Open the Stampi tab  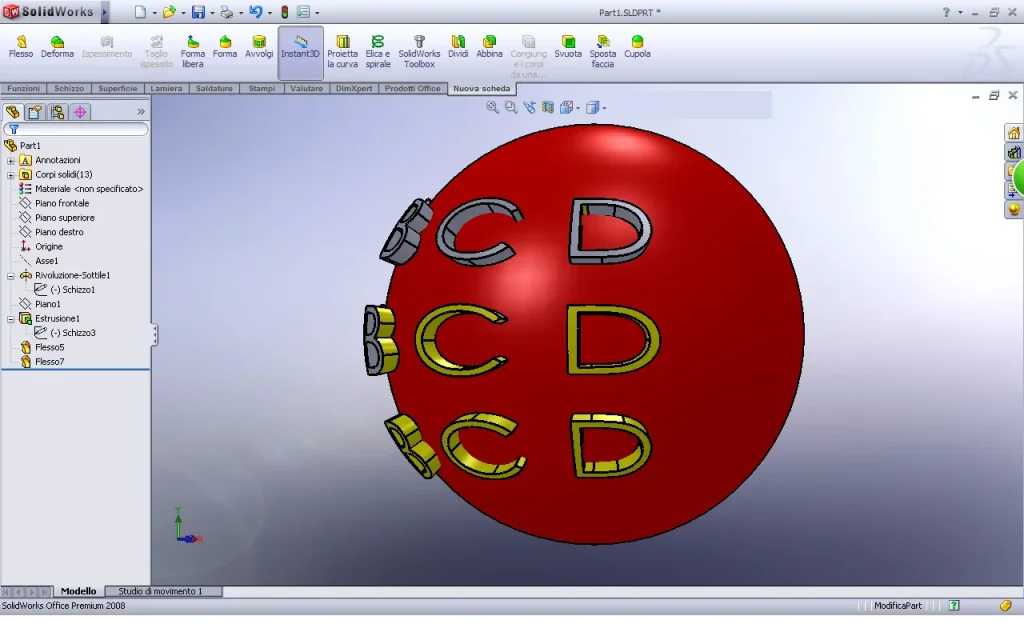(x=262, y=88)
